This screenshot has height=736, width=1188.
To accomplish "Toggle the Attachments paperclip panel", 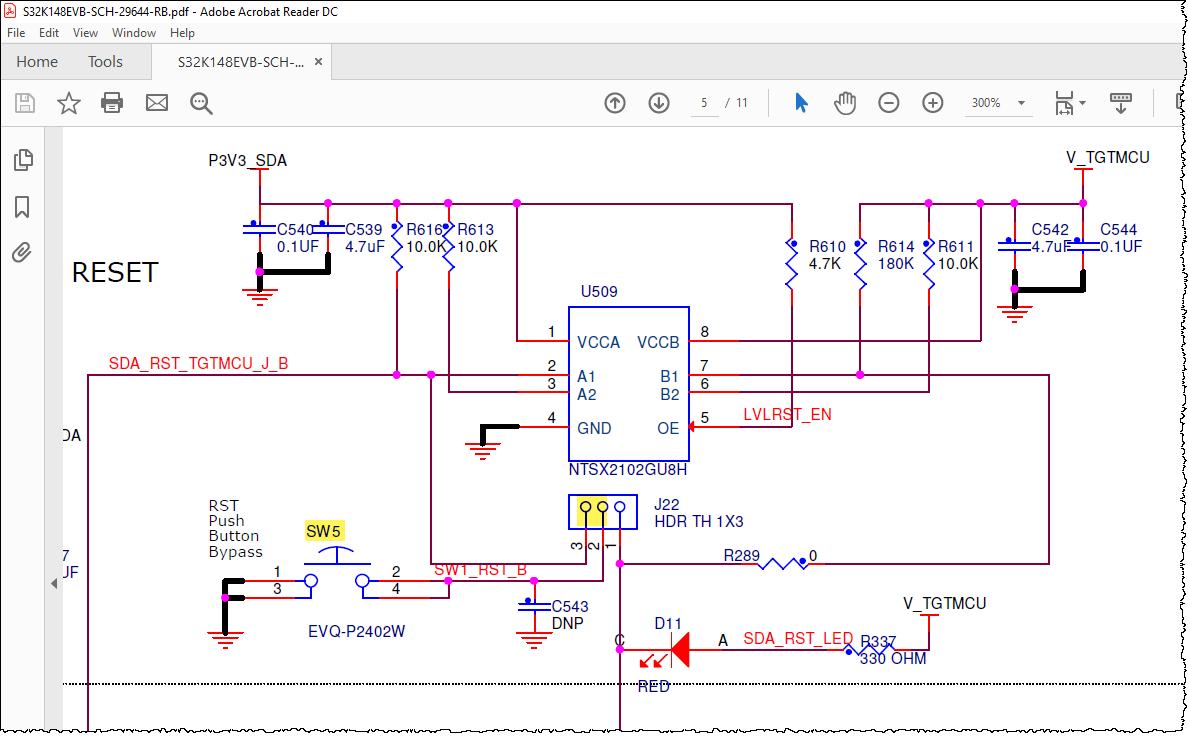I will (21, 253).
